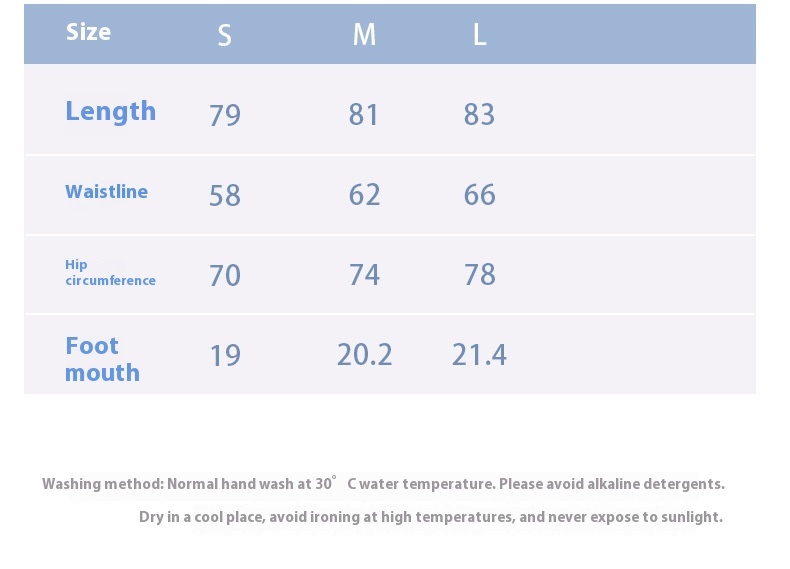This screenshot has width=790, height=569.
Task: Click the Length row label
Action: click(110, 111)
